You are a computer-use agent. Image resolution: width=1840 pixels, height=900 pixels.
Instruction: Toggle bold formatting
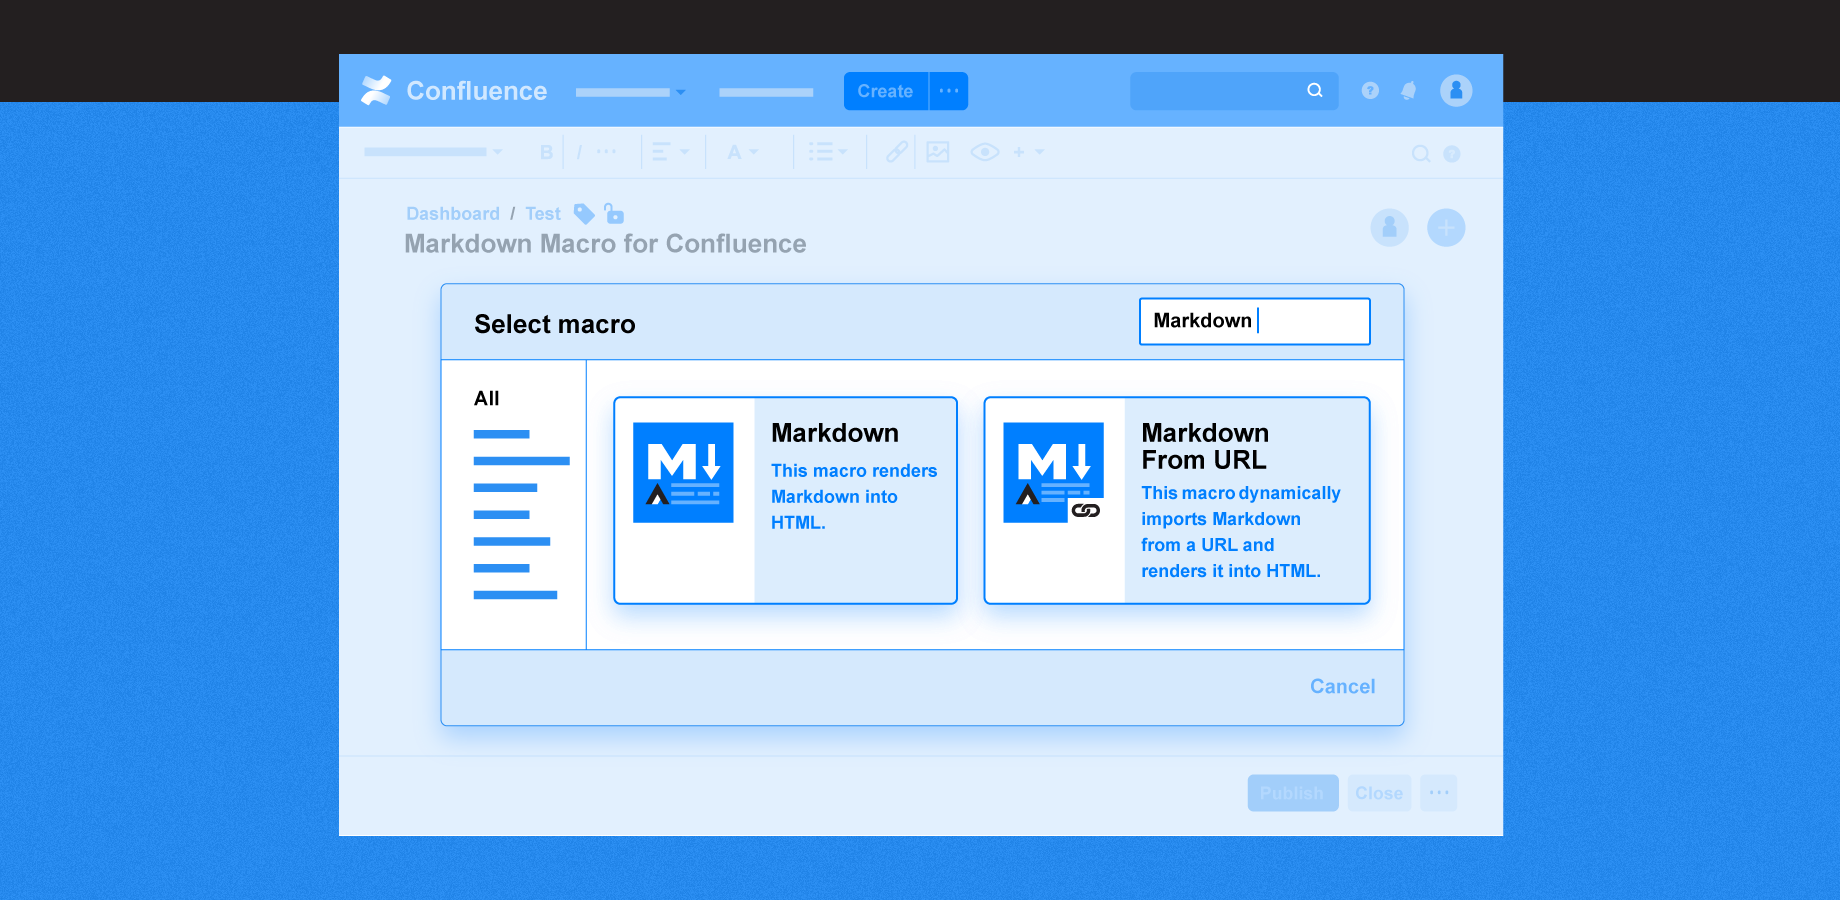[x=546, y=152]
